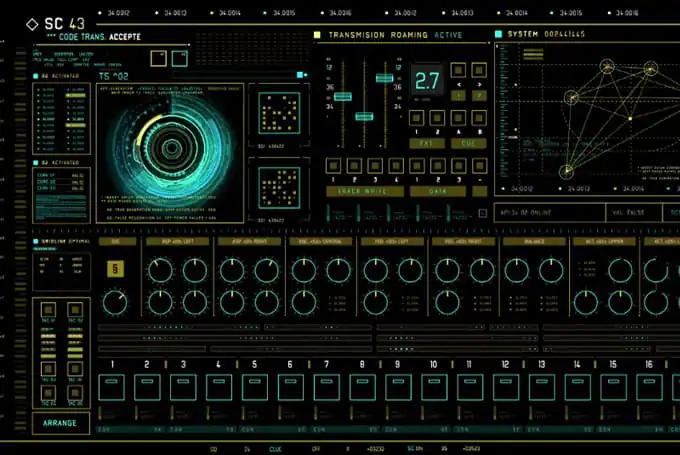
Task: Toggle step pad 13
Action: 542,387
